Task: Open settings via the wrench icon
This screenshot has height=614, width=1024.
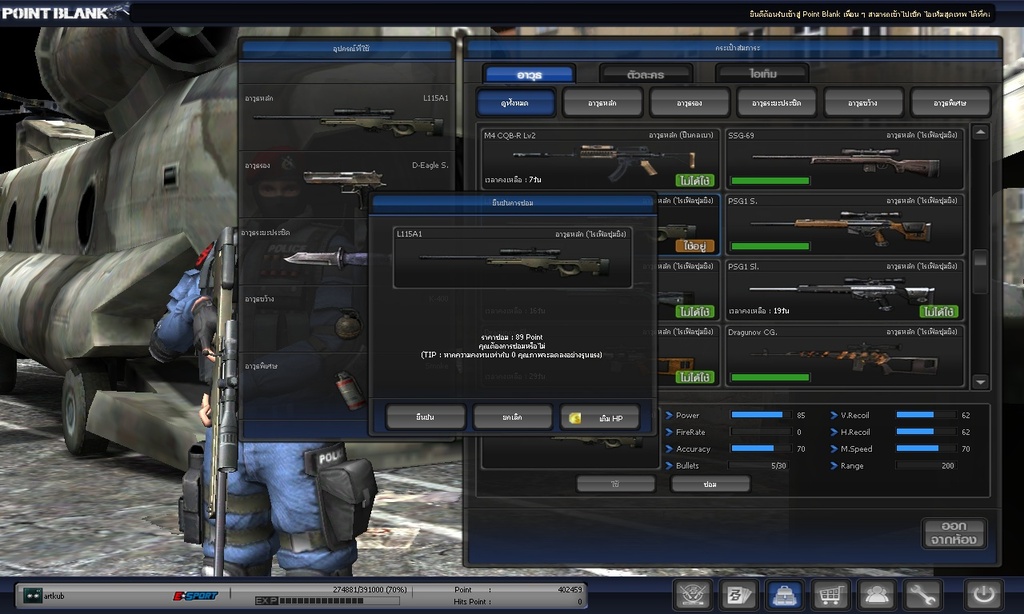Action: [x=922, y=594]
